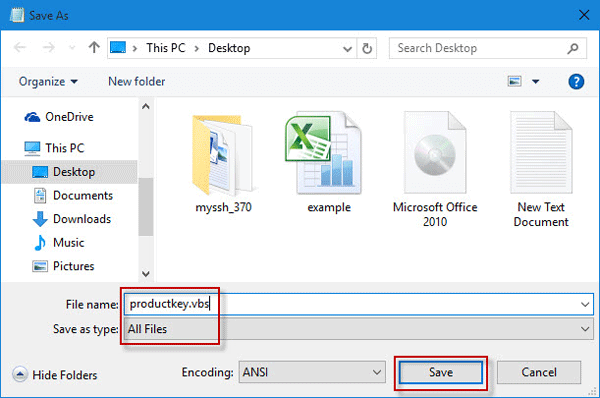
Task: Open the Organize menu
Action: point(48,82)
